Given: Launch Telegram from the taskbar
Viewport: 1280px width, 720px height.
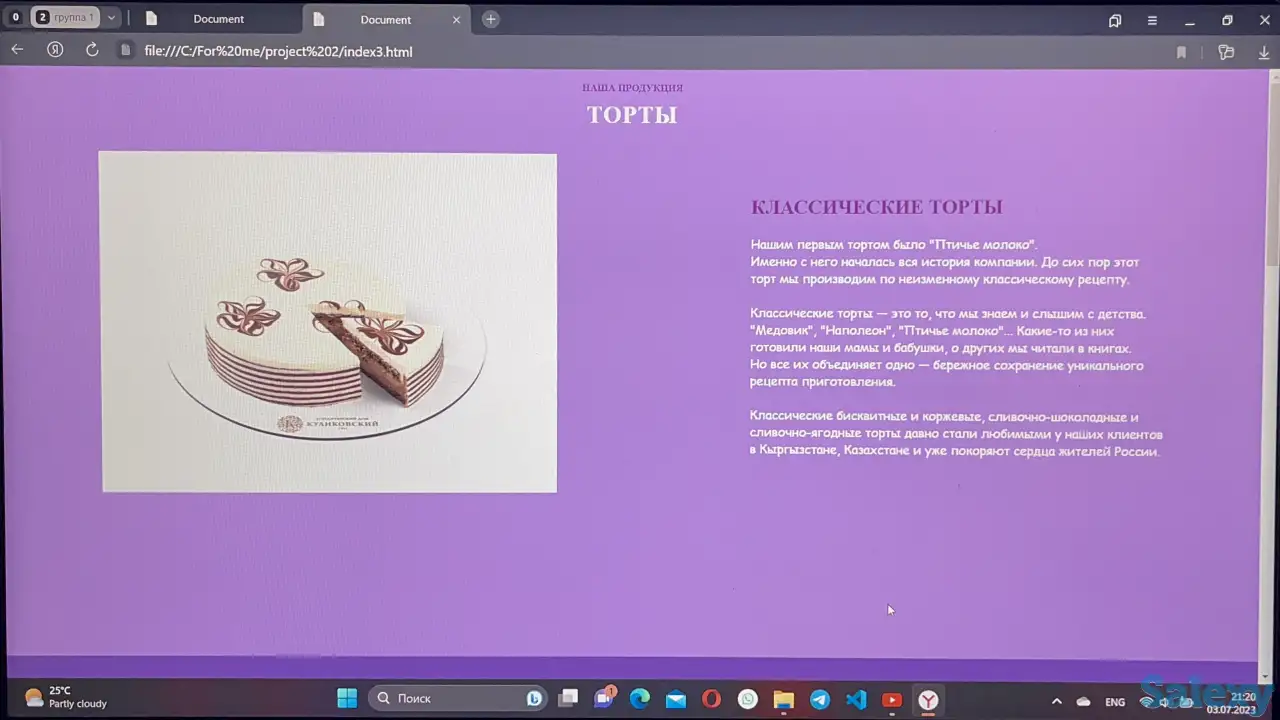Looking at the screenshot, I should [820, 699].
